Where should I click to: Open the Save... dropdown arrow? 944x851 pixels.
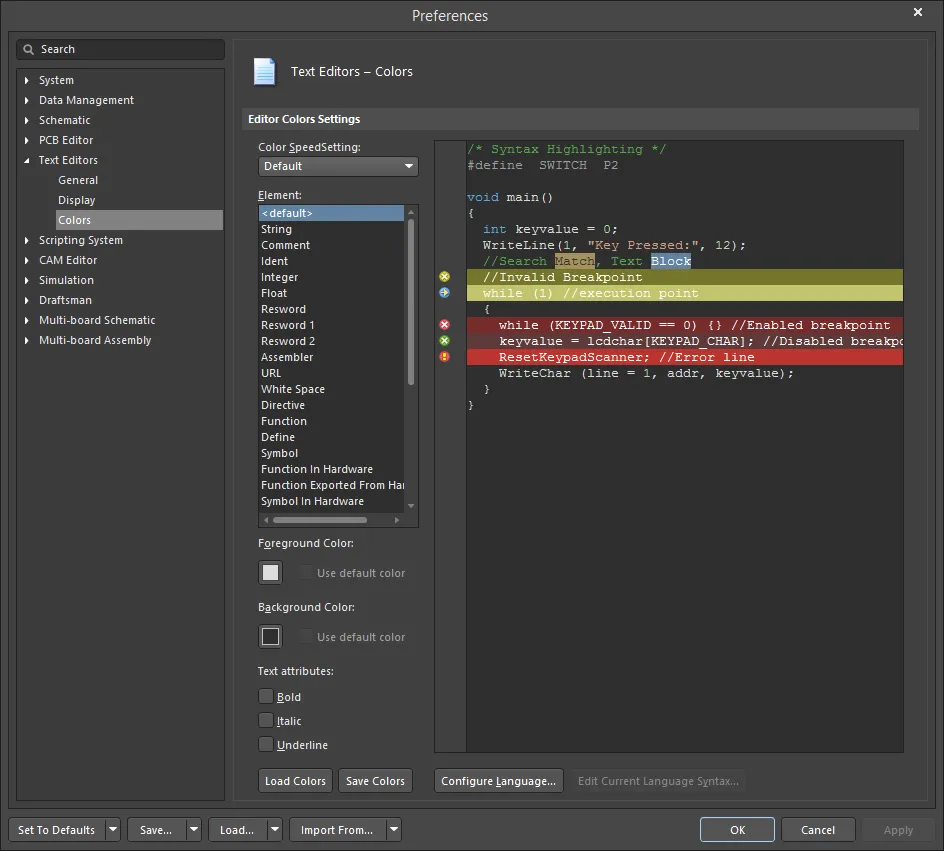(x=194, y=829)
